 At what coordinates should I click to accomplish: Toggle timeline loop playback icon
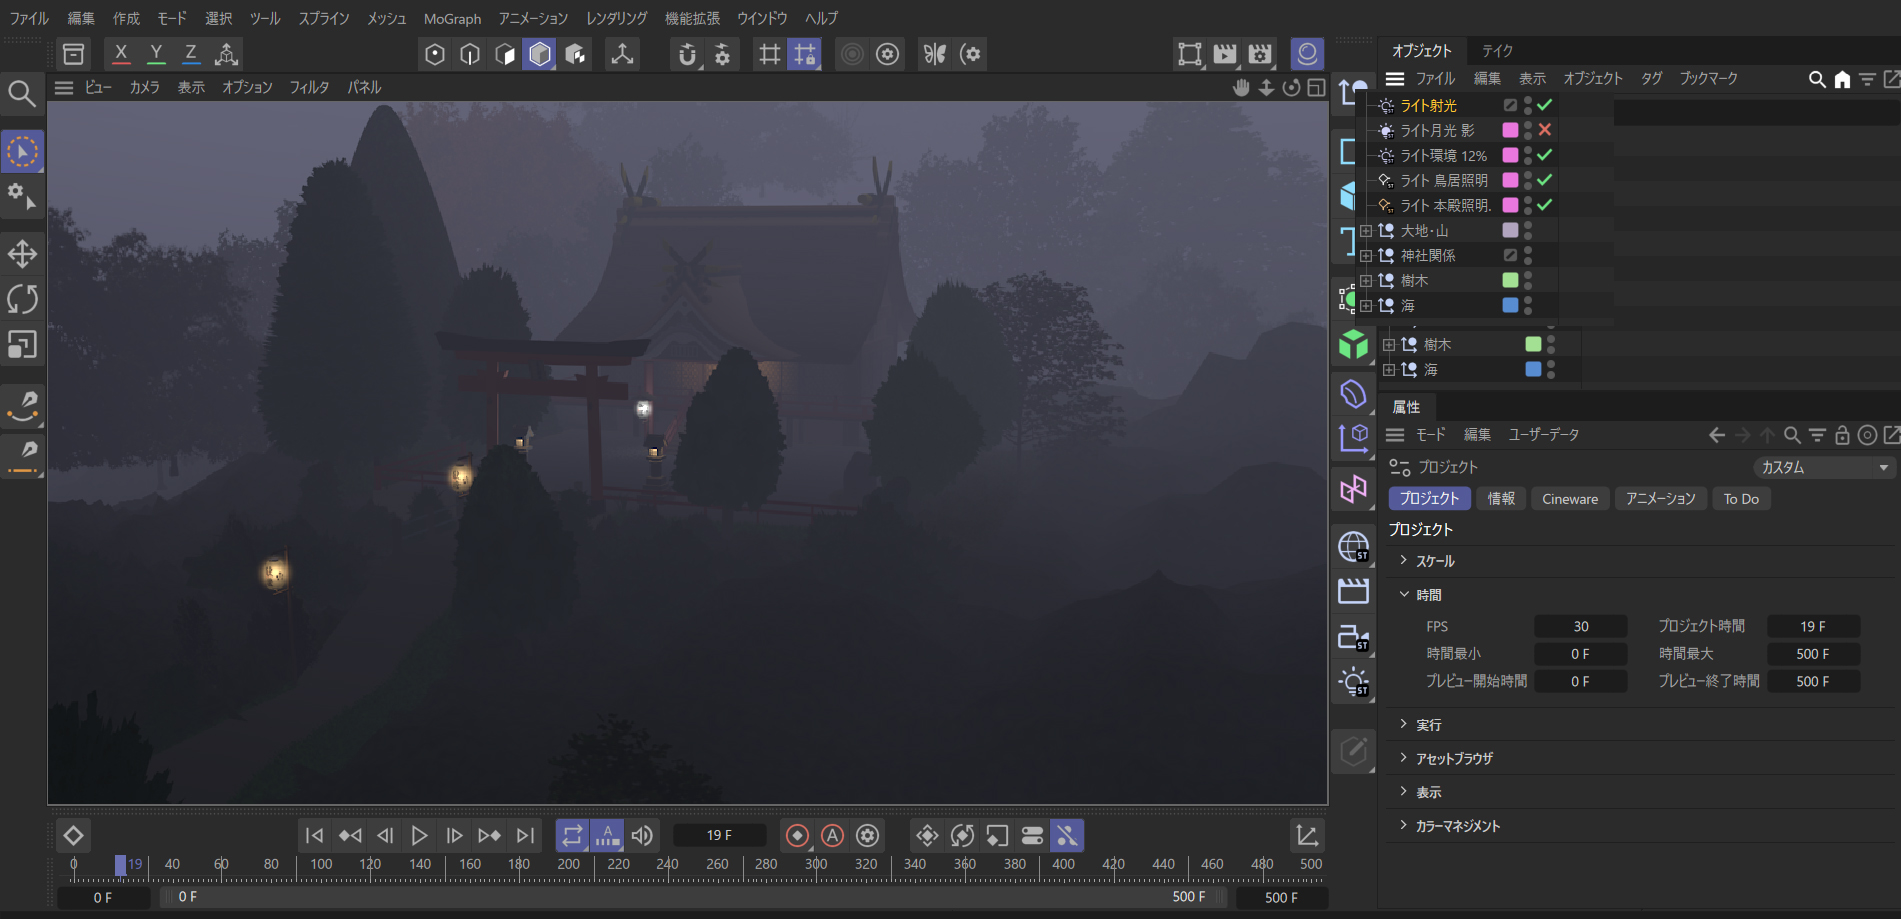point(572,835)
